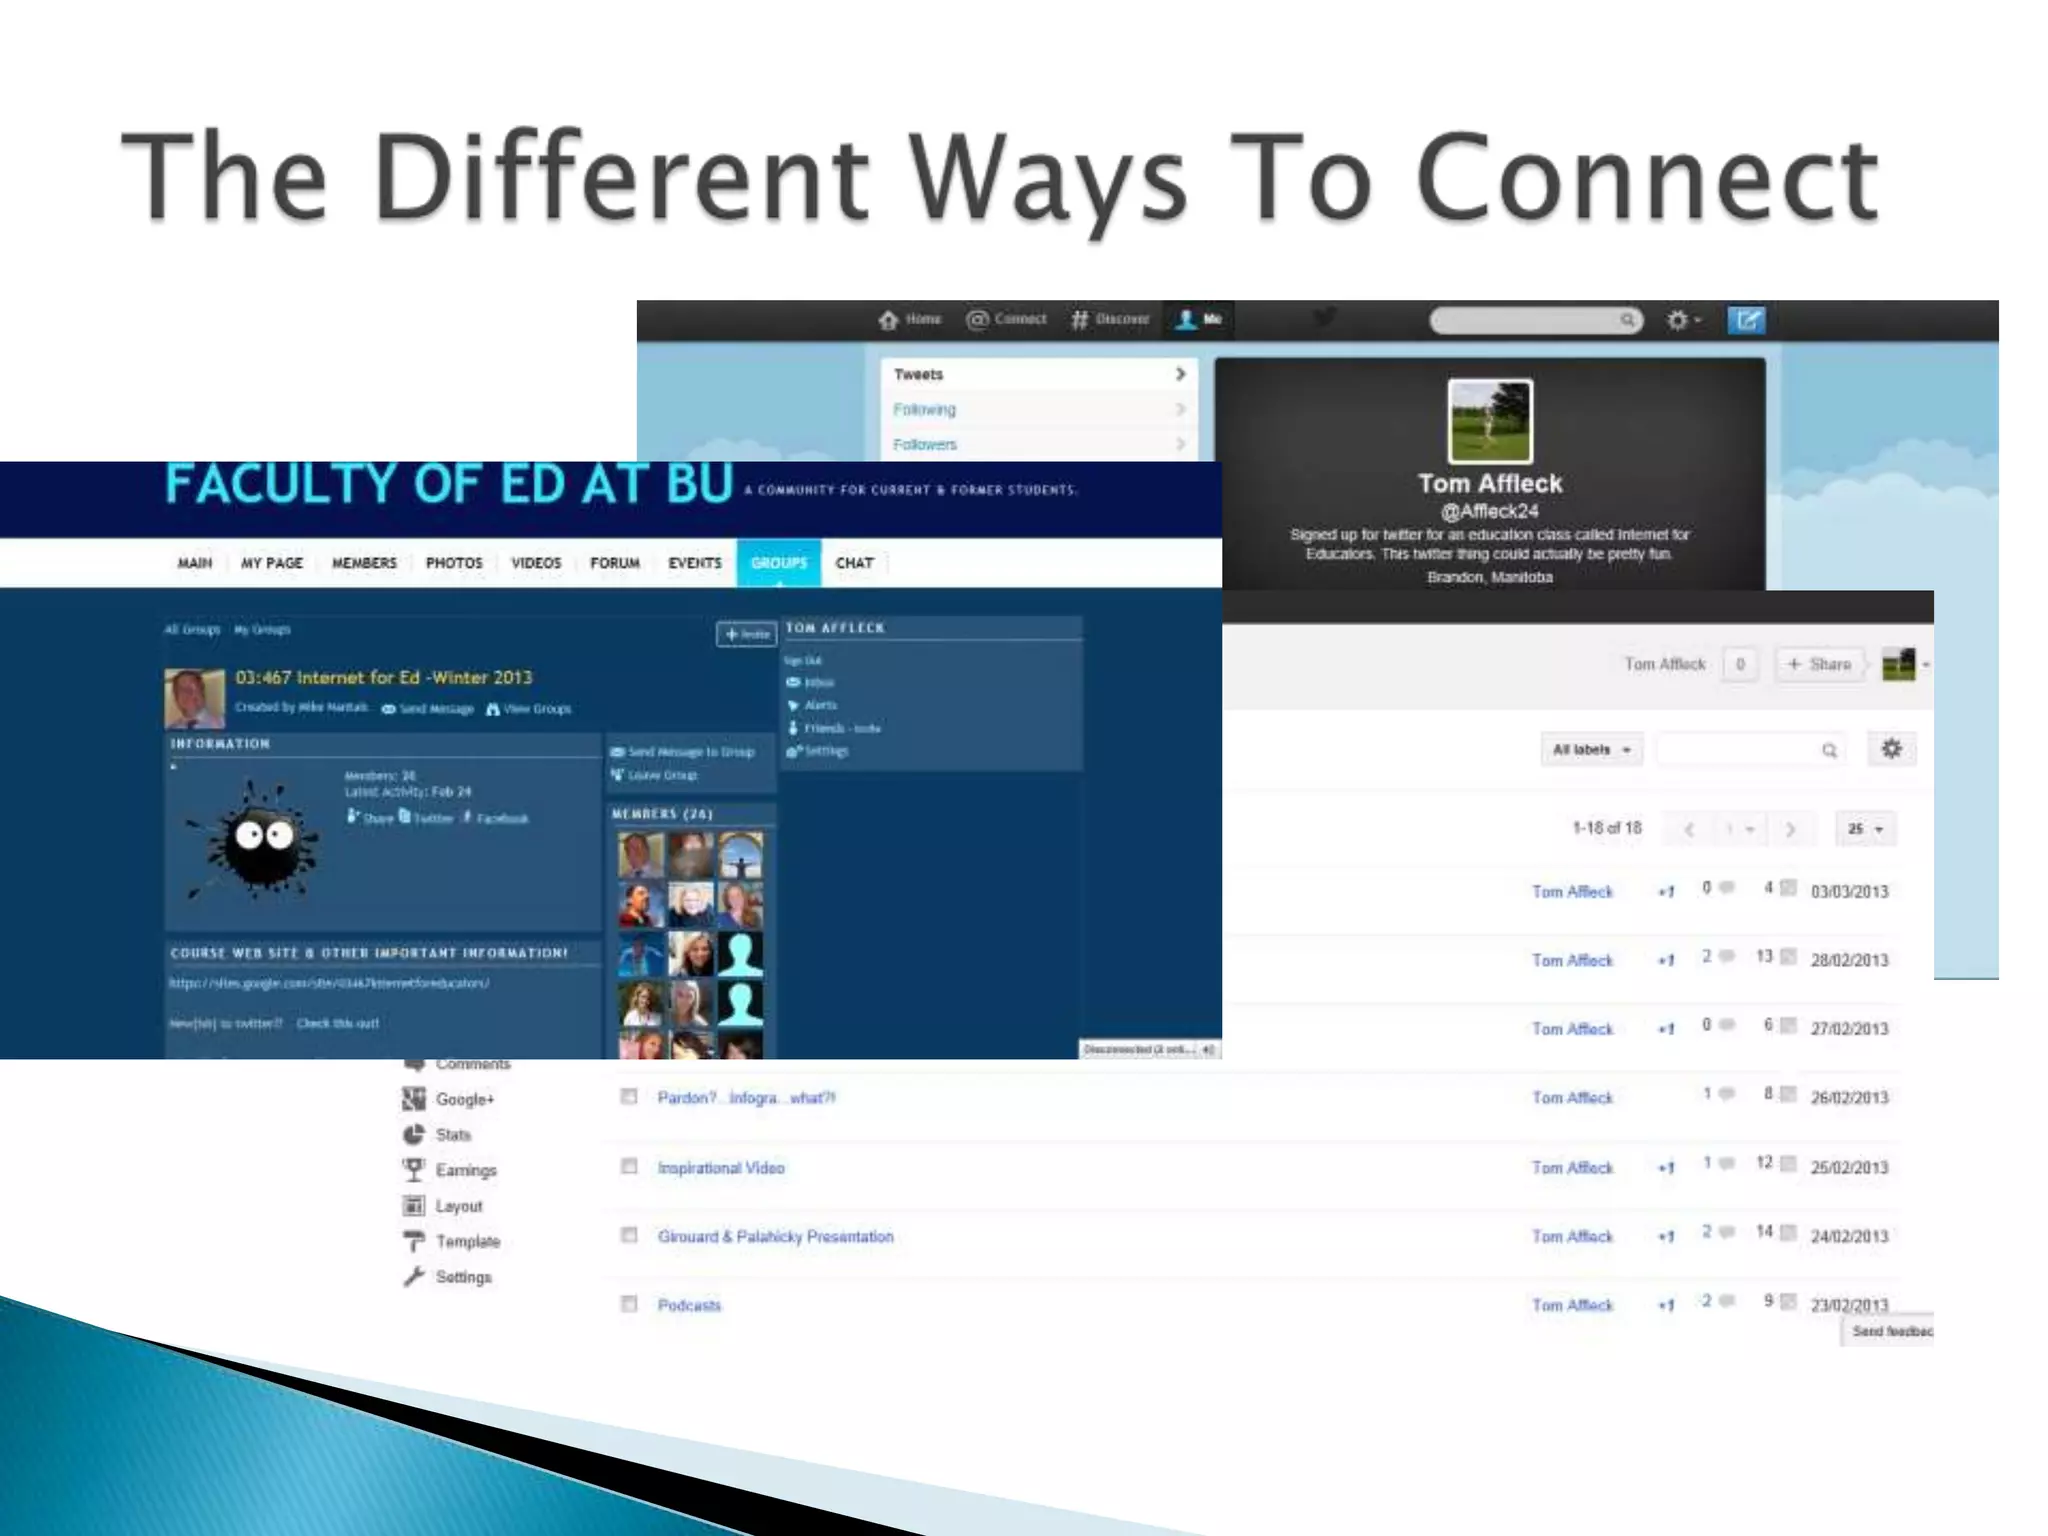
Task: Open Template in Blogger sidebar
Action: [x=467, y=1242]
